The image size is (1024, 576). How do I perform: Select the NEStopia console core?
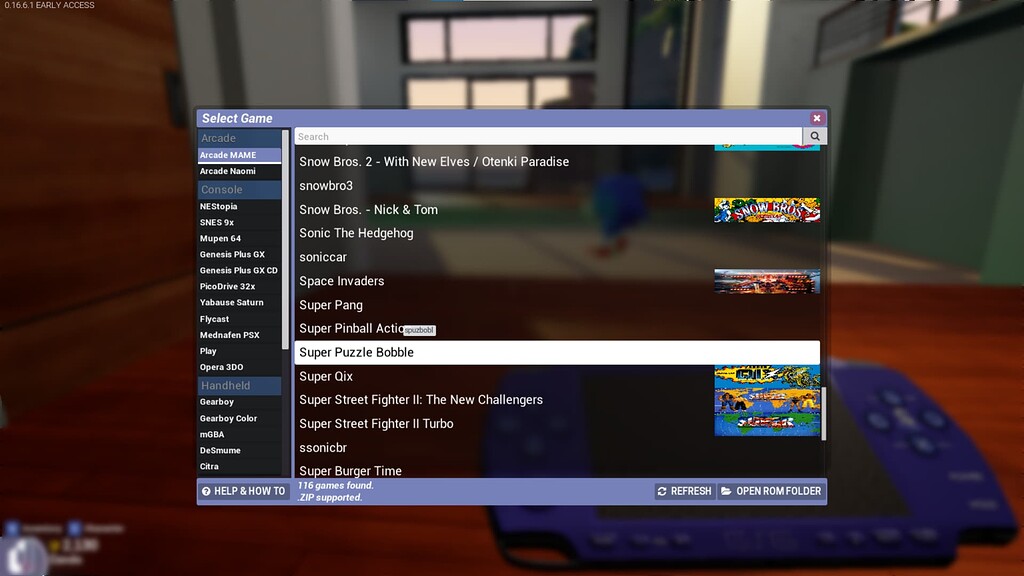219,207
